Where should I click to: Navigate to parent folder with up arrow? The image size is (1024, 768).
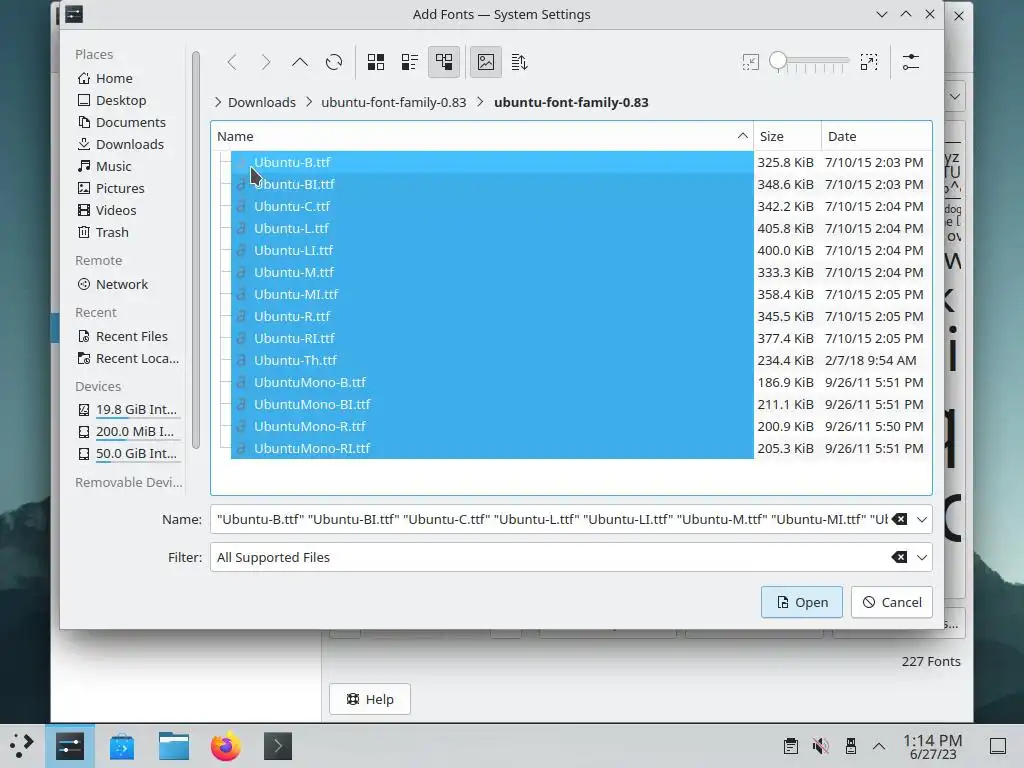300,62
